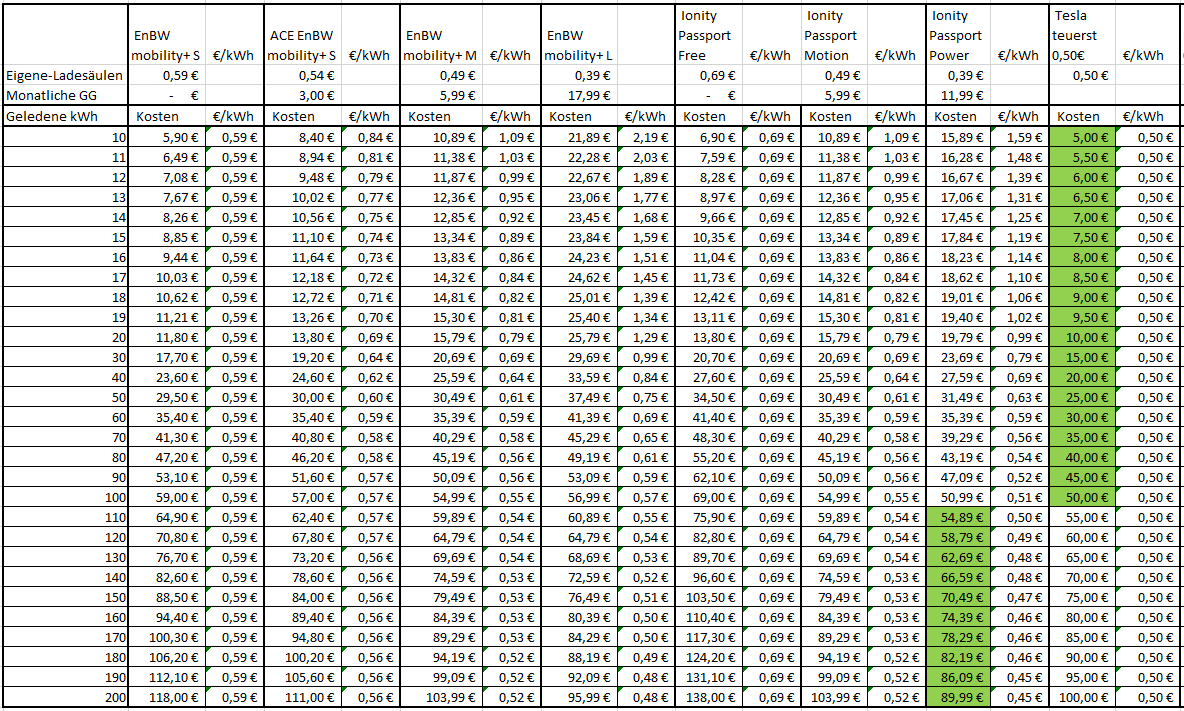Click the 'EnBW mobility+ M' header cell
Screen dimensions: 1184x711
click(x=441, y=35)
